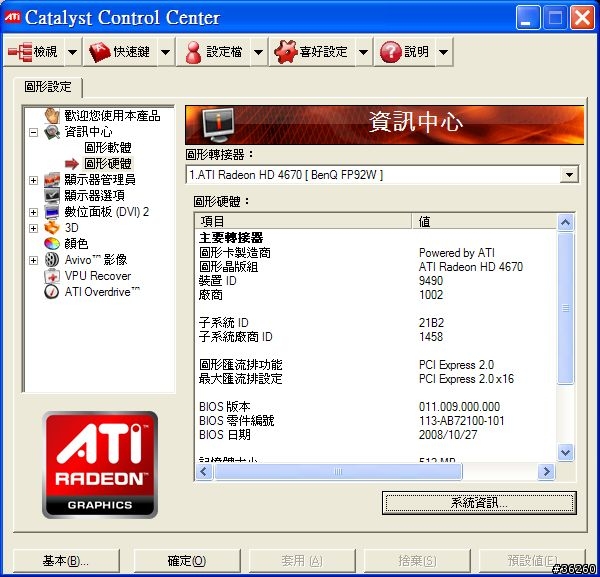Click the 子系統 ID value 21B2
Image resolution: width=600 pixels, height=577 pixels.
(x=431, y=323)
